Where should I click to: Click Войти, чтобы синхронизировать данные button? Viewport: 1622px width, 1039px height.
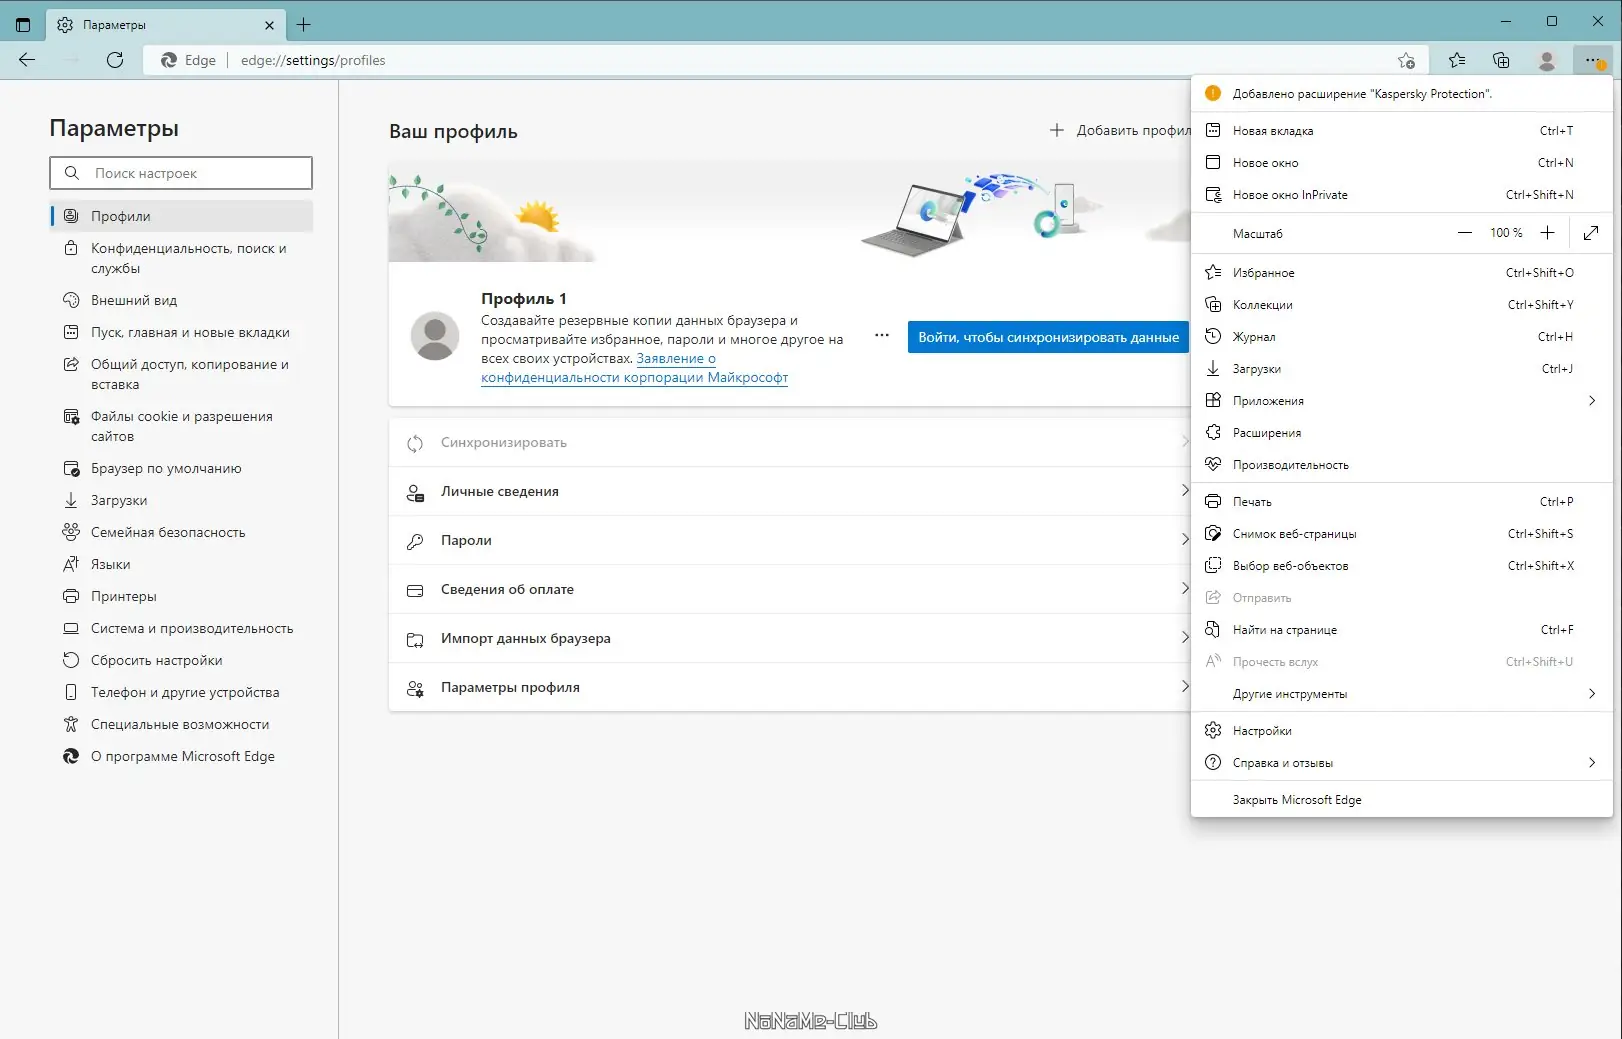pyautogui.click(x=1048, y=337)
